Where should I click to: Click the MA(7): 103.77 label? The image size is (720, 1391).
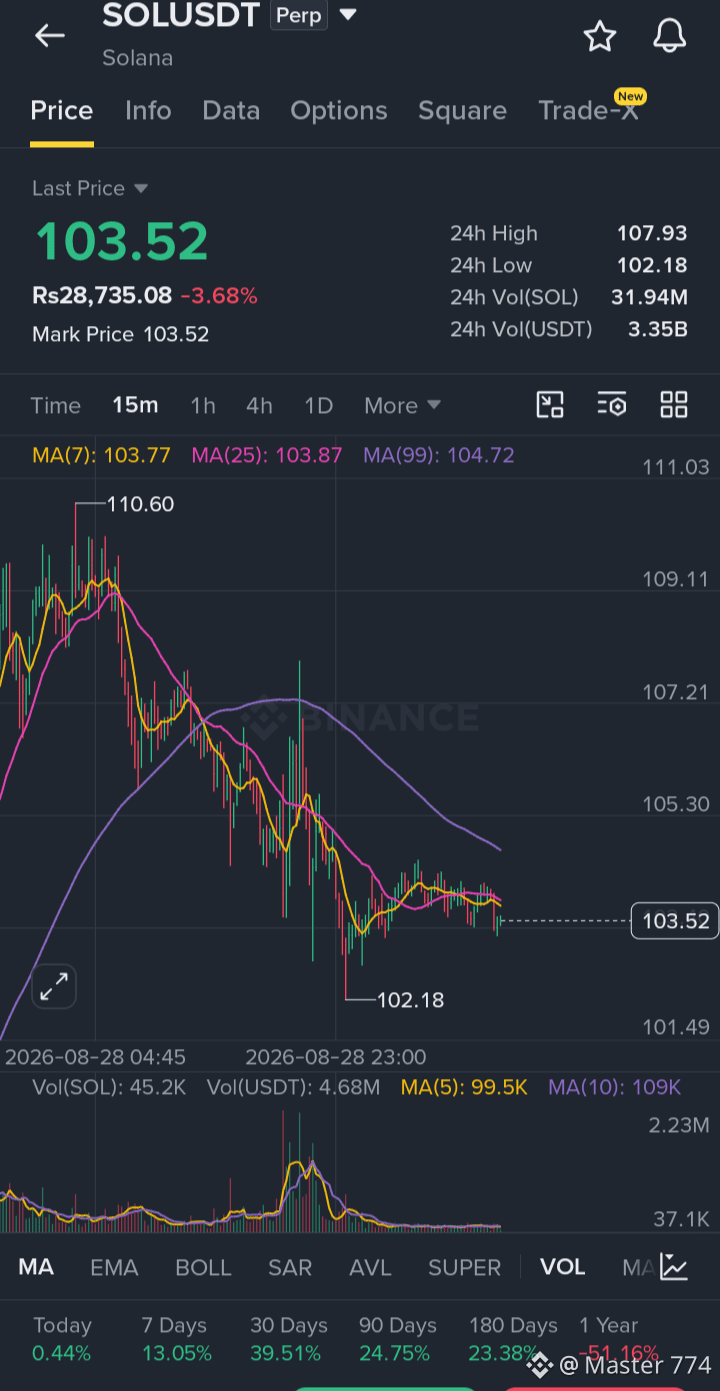click(x=101, y=455)
